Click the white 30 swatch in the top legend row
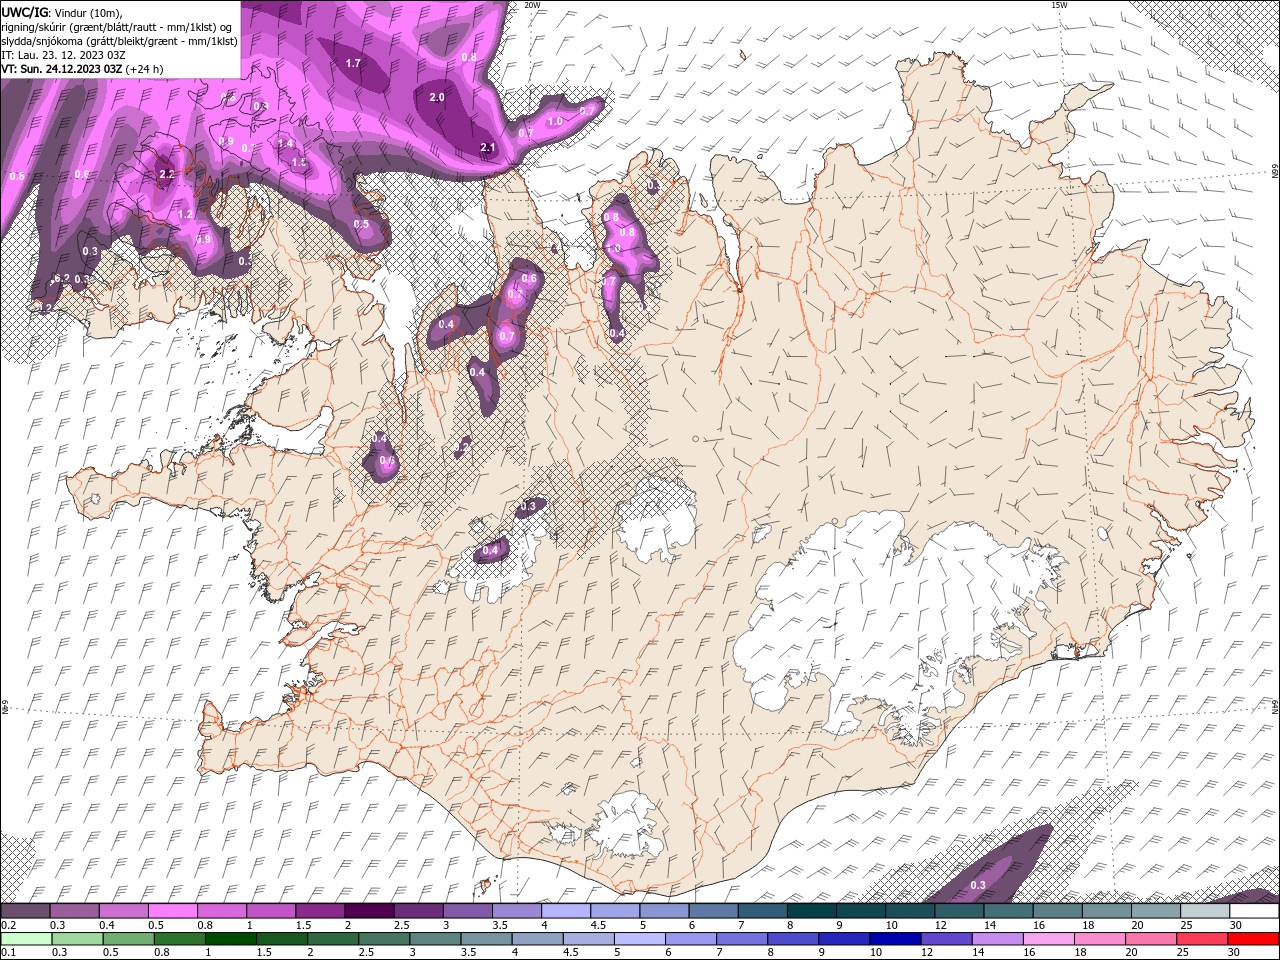Screen dimensions: 1280x960 1253,911
